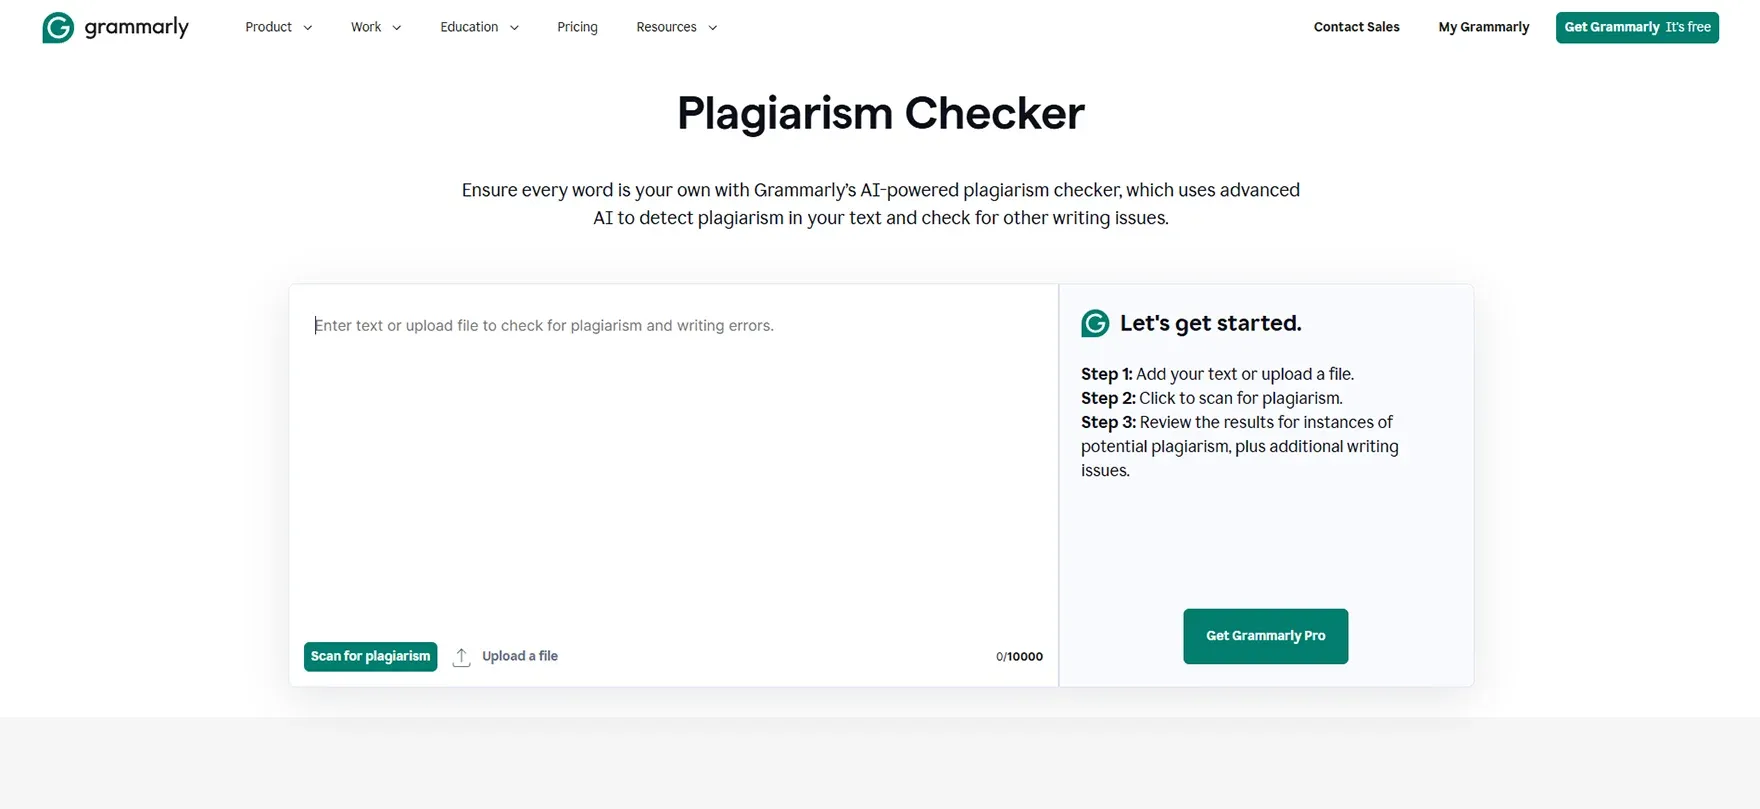Open the Pricing page
The width and height of the screenshot is (1760, 809).
pyautogui.click(x=577, y=27)
